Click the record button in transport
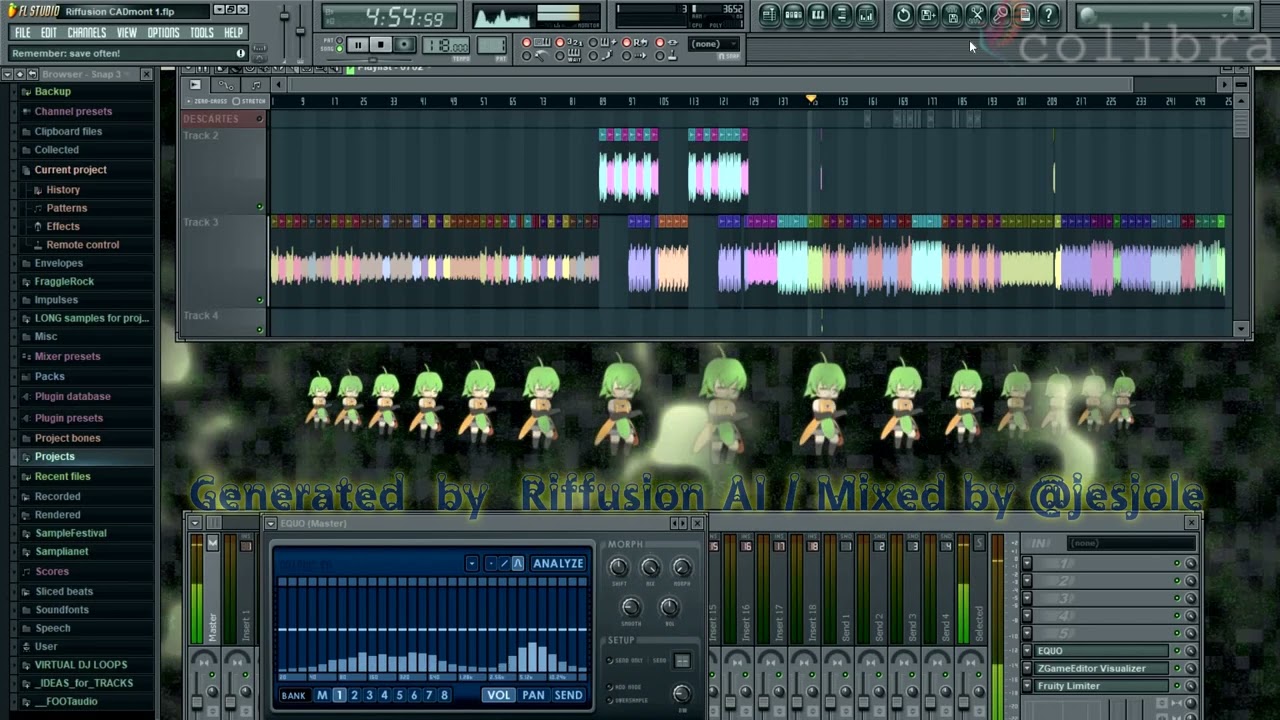Image resolution: width=1280 pixels, height=720 pixels. pos(404,45)
